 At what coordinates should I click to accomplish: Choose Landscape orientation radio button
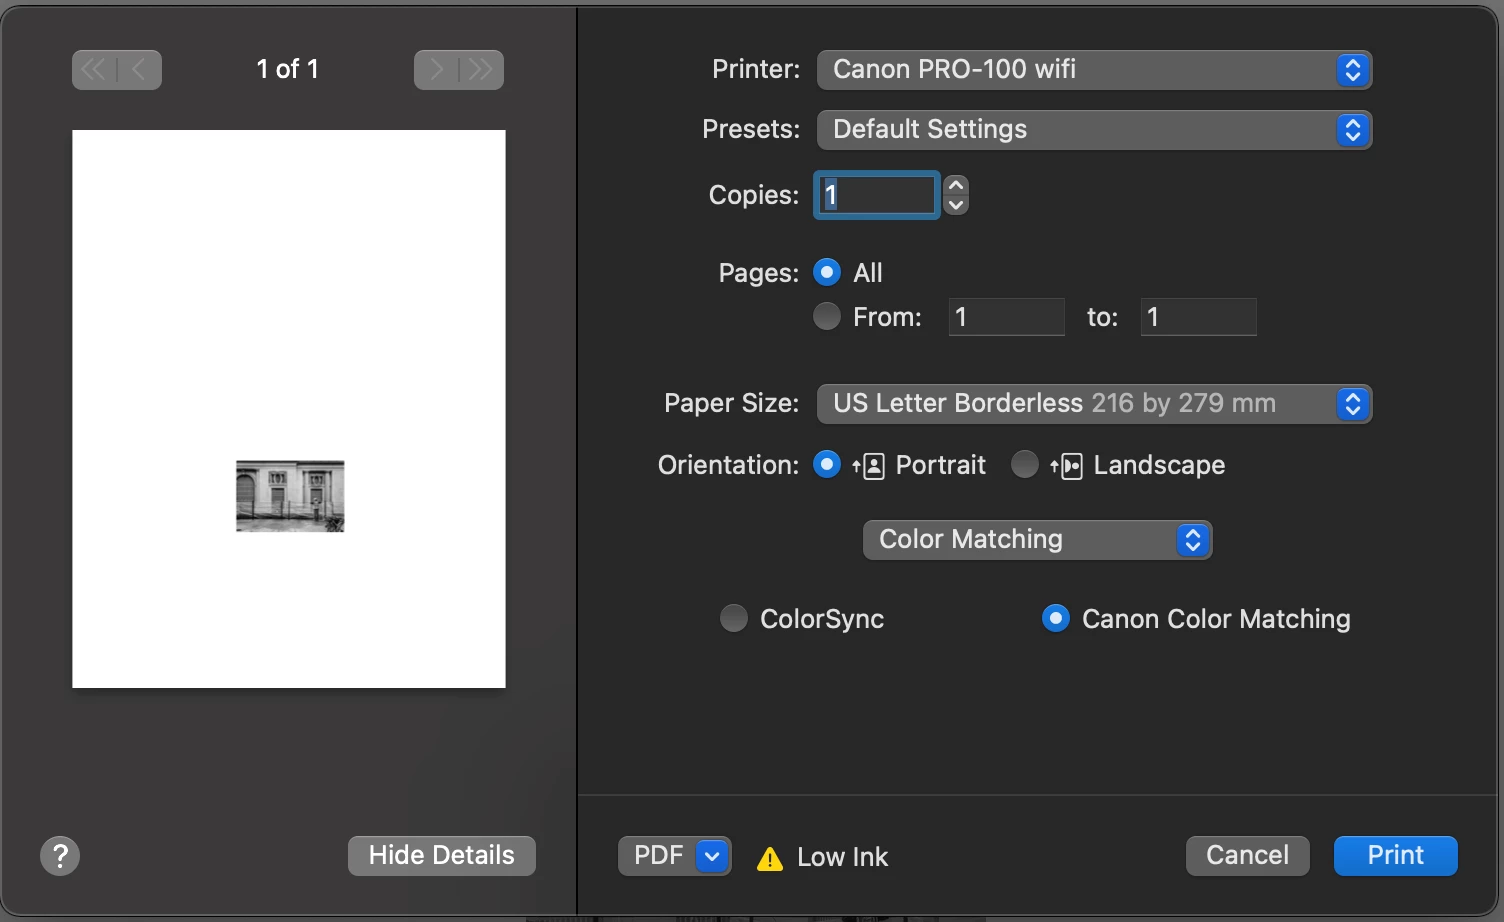click(1025, 464)
